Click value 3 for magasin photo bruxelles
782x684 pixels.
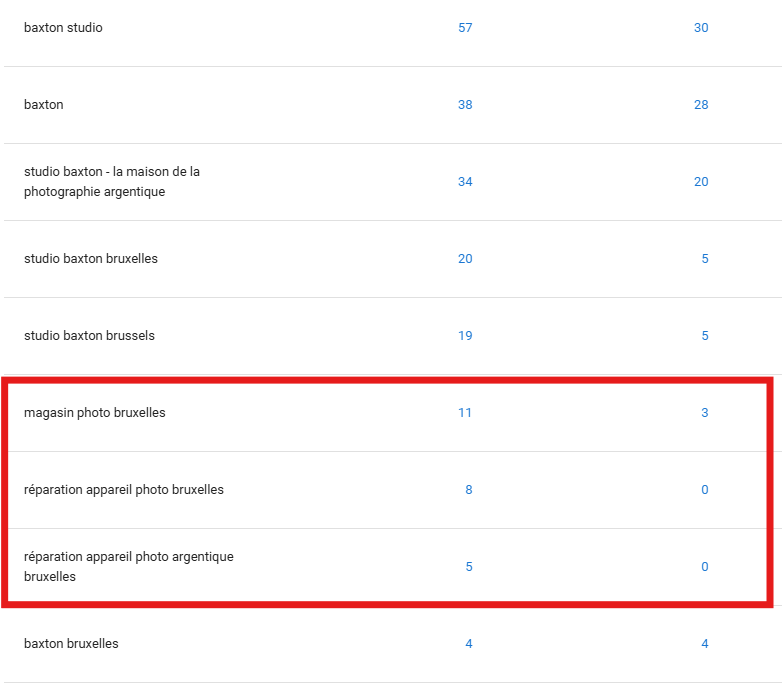tap(705, 413)
